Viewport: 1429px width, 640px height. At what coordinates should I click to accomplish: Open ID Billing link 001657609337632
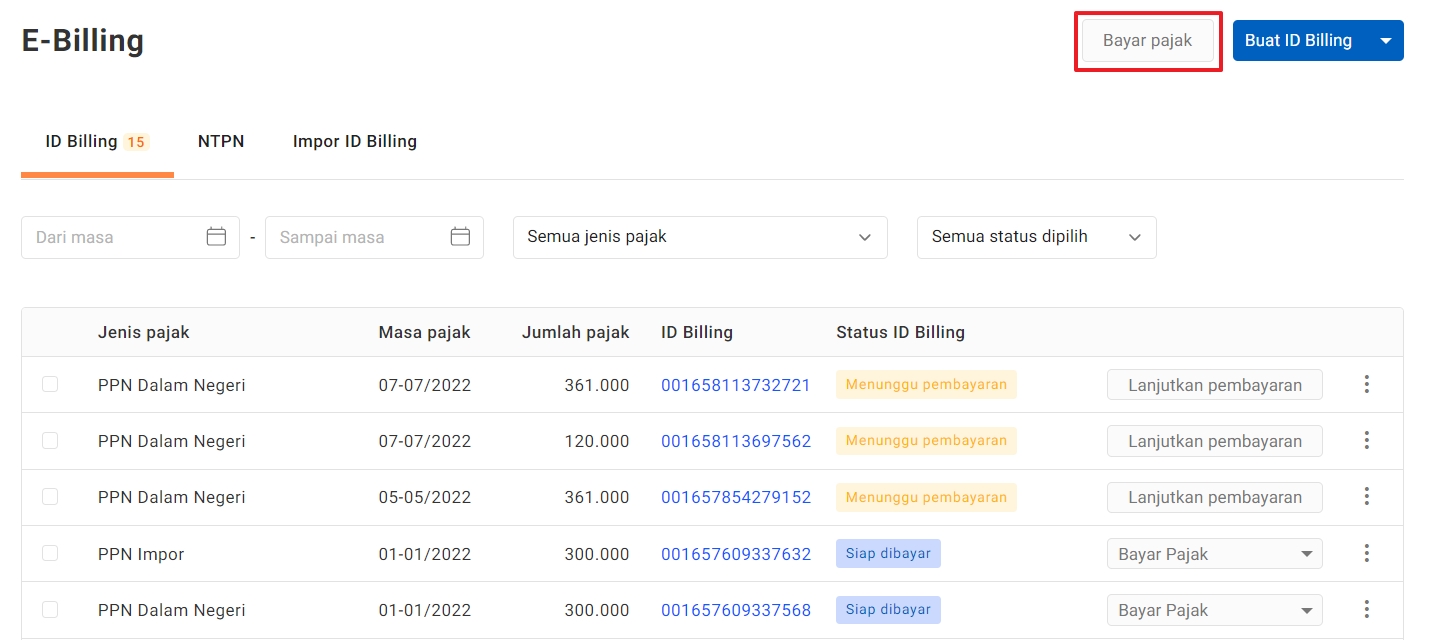point(735,554)
